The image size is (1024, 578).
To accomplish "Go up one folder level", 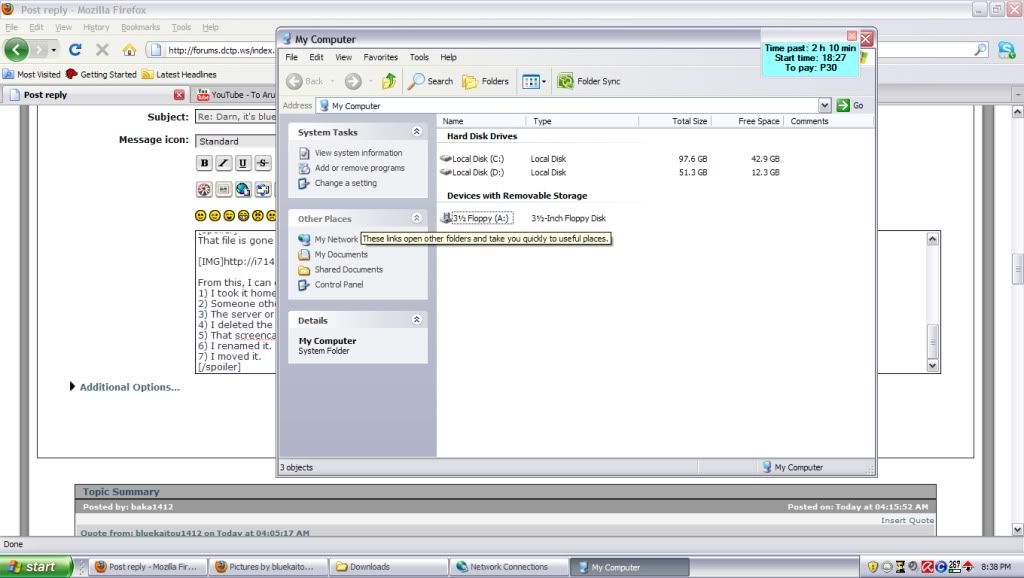I will 389,81.
